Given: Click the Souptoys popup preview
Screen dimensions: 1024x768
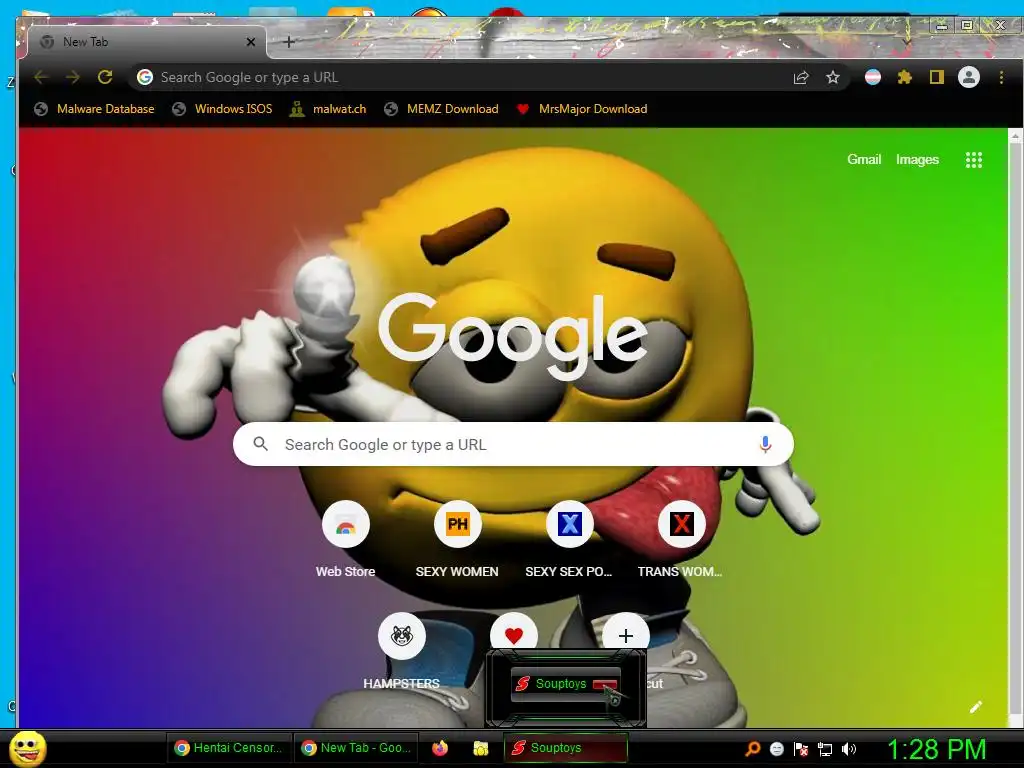Looking at the screenshot, I should point(566,687).
